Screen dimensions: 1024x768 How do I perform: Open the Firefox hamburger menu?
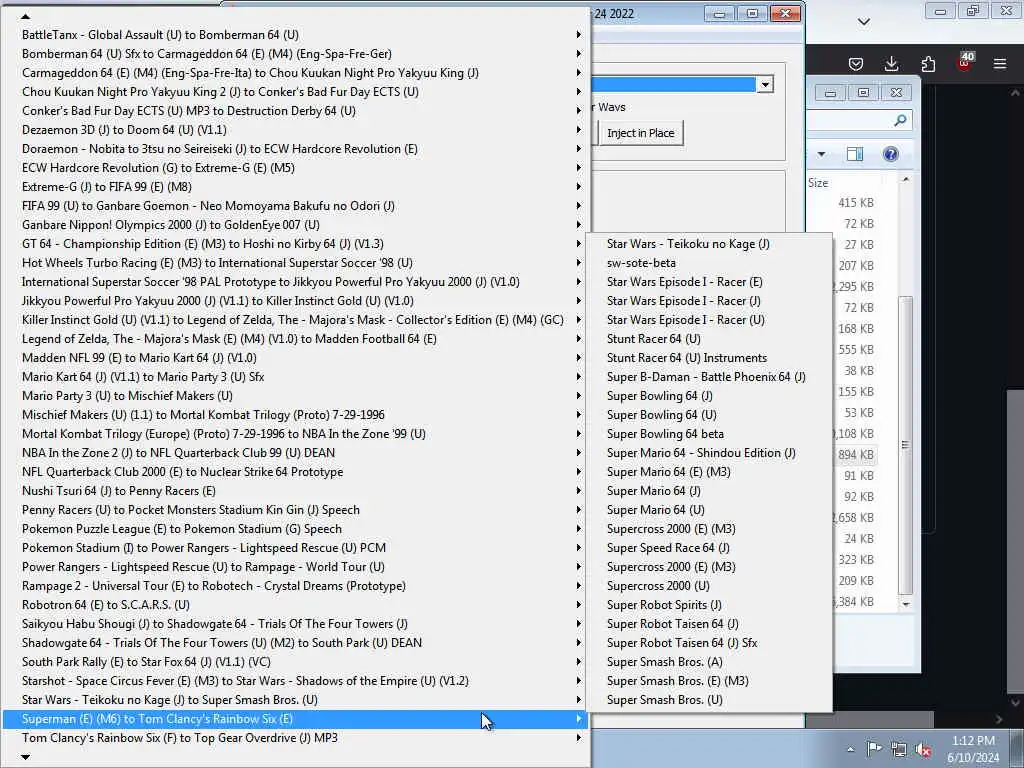tap(1000, 63)
